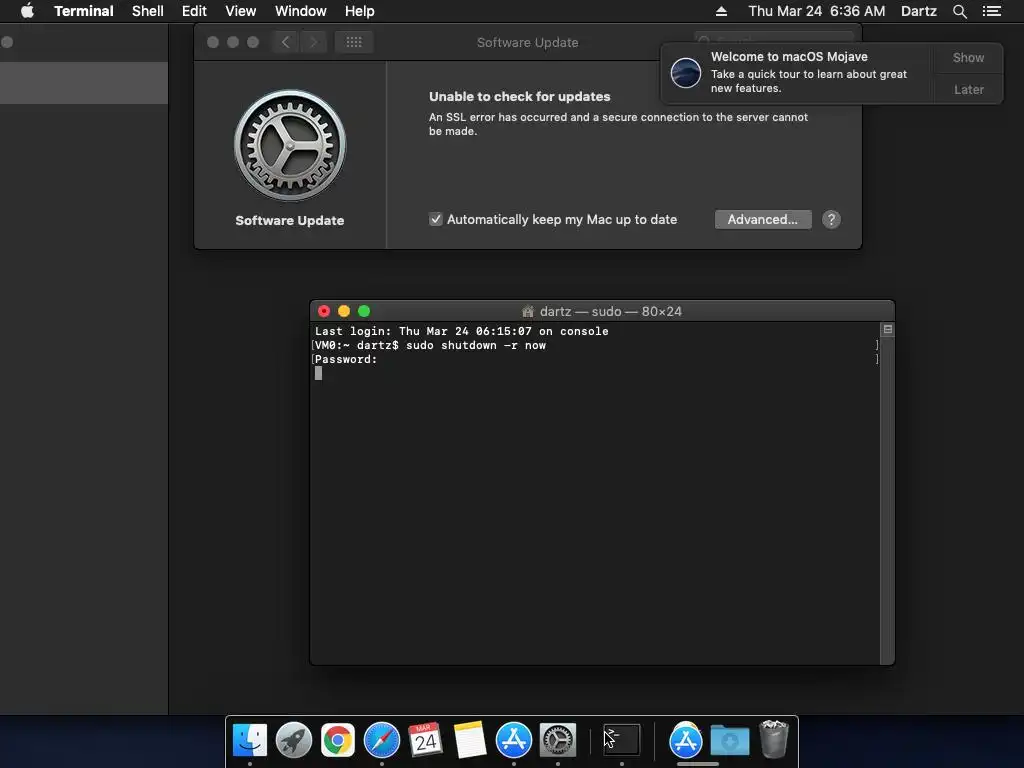
Task: Click Show on the Mojave notification
Action: click(968, 57)
